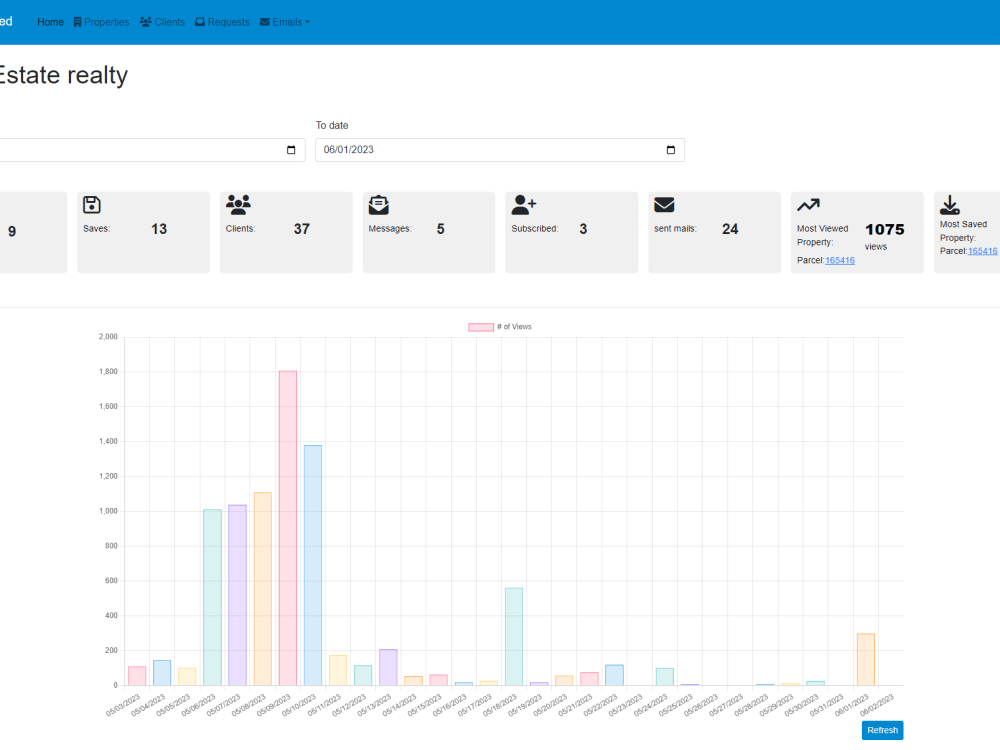Click the Messages envelope icon

379,205
